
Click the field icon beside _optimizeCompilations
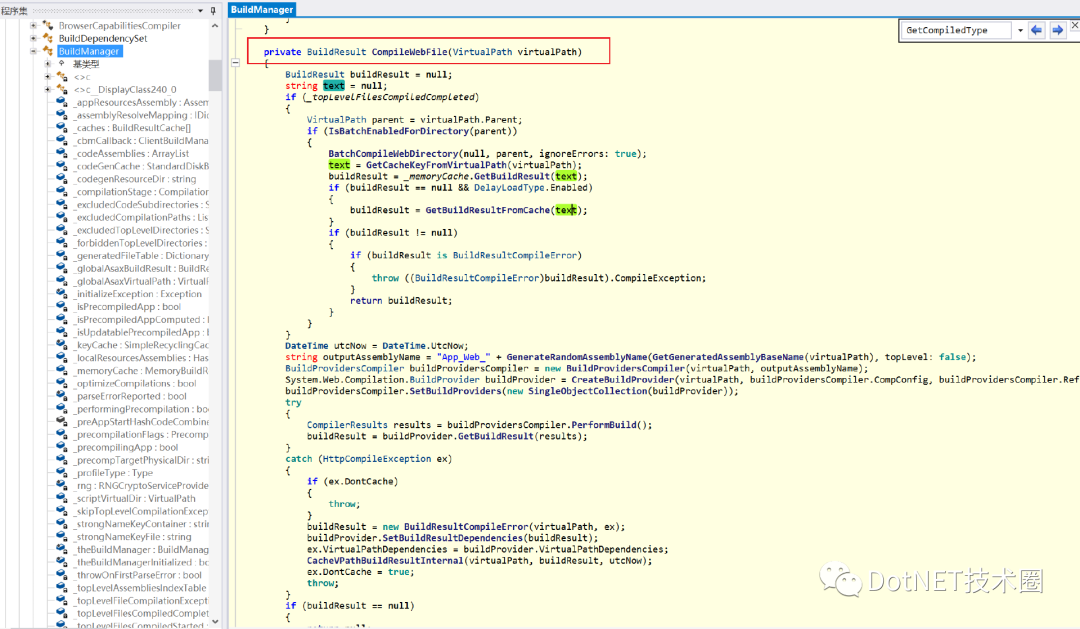[x=62, y=384]
